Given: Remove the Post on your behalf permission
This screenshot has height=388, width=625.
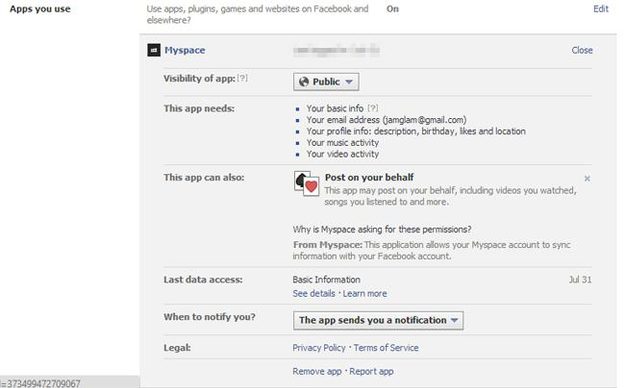Looking at the screenshot, I should (x=587, y=179).
